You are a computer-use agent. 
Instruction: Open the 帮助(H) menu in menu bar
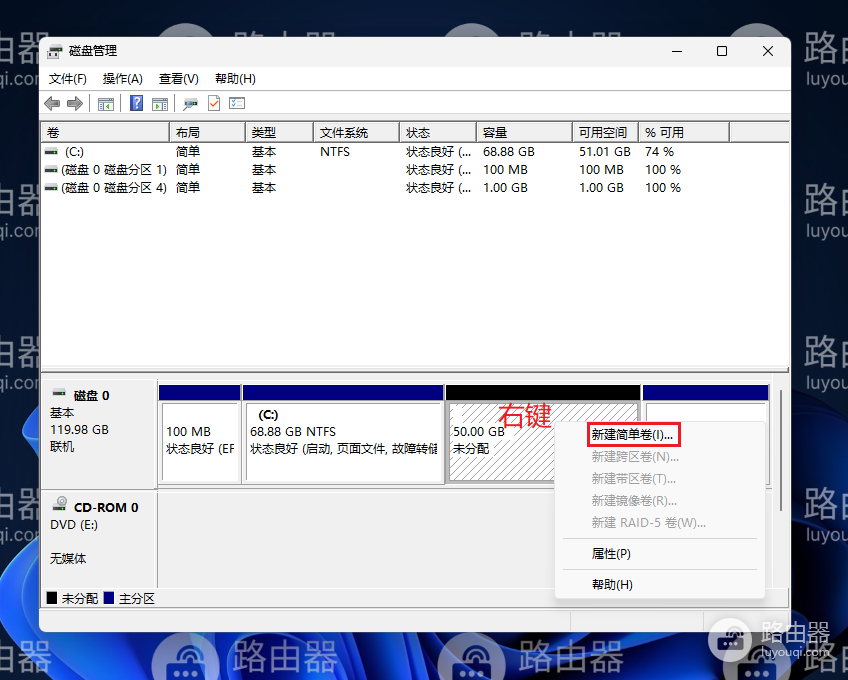pos(235,79)
